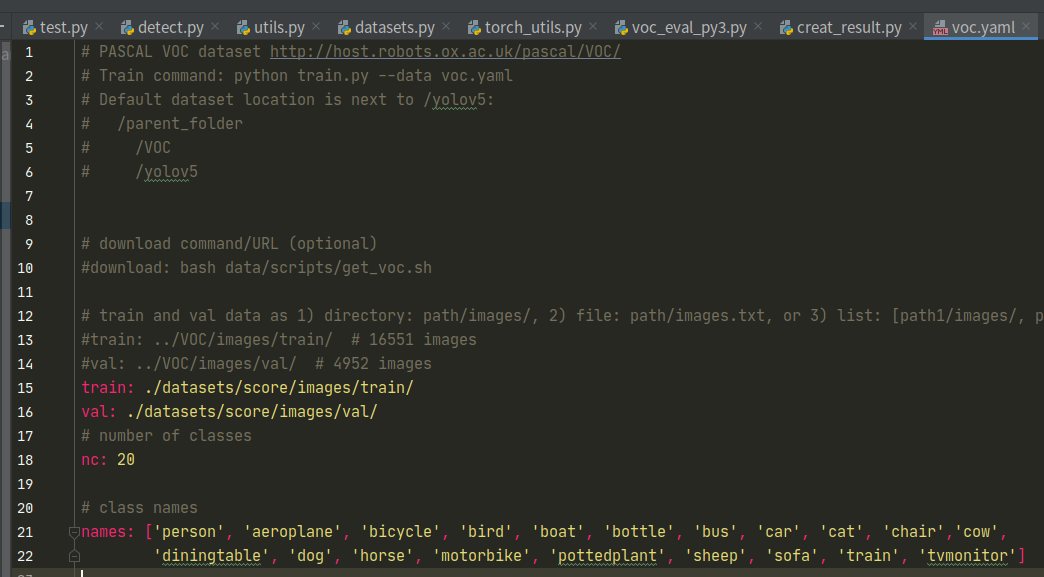The image size is (1044, 577).
Task: Click the Python file icon on voc_eval_py3.py
Action: 621,27
